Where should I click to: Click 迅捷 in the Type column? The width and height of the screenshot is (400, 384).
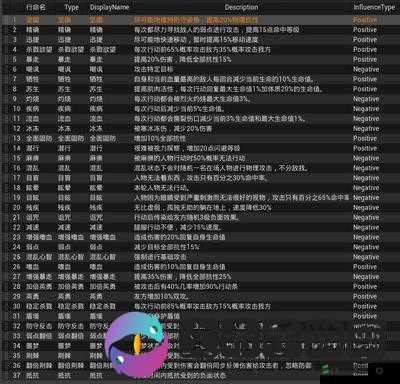tap(64, 40)
